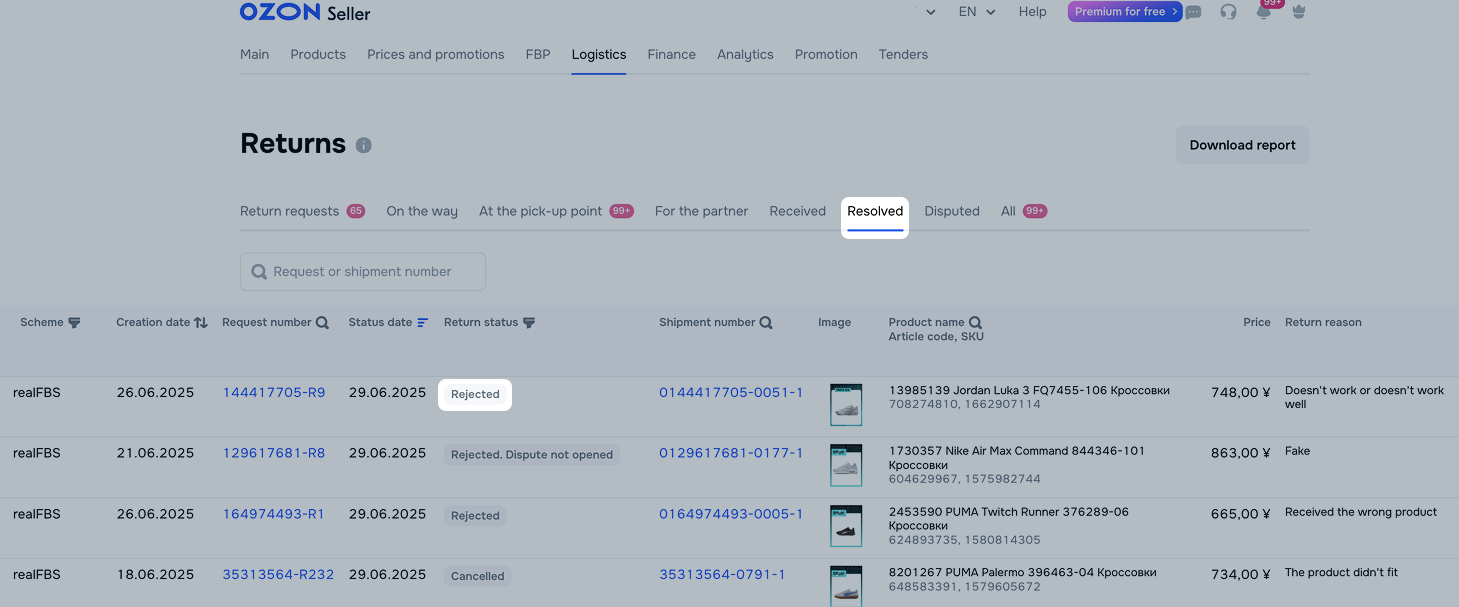Viewport: 1459px width, 607px height.
Task: Click Rejected status of request 164974493-R1
Action: (x=475, y=516)
